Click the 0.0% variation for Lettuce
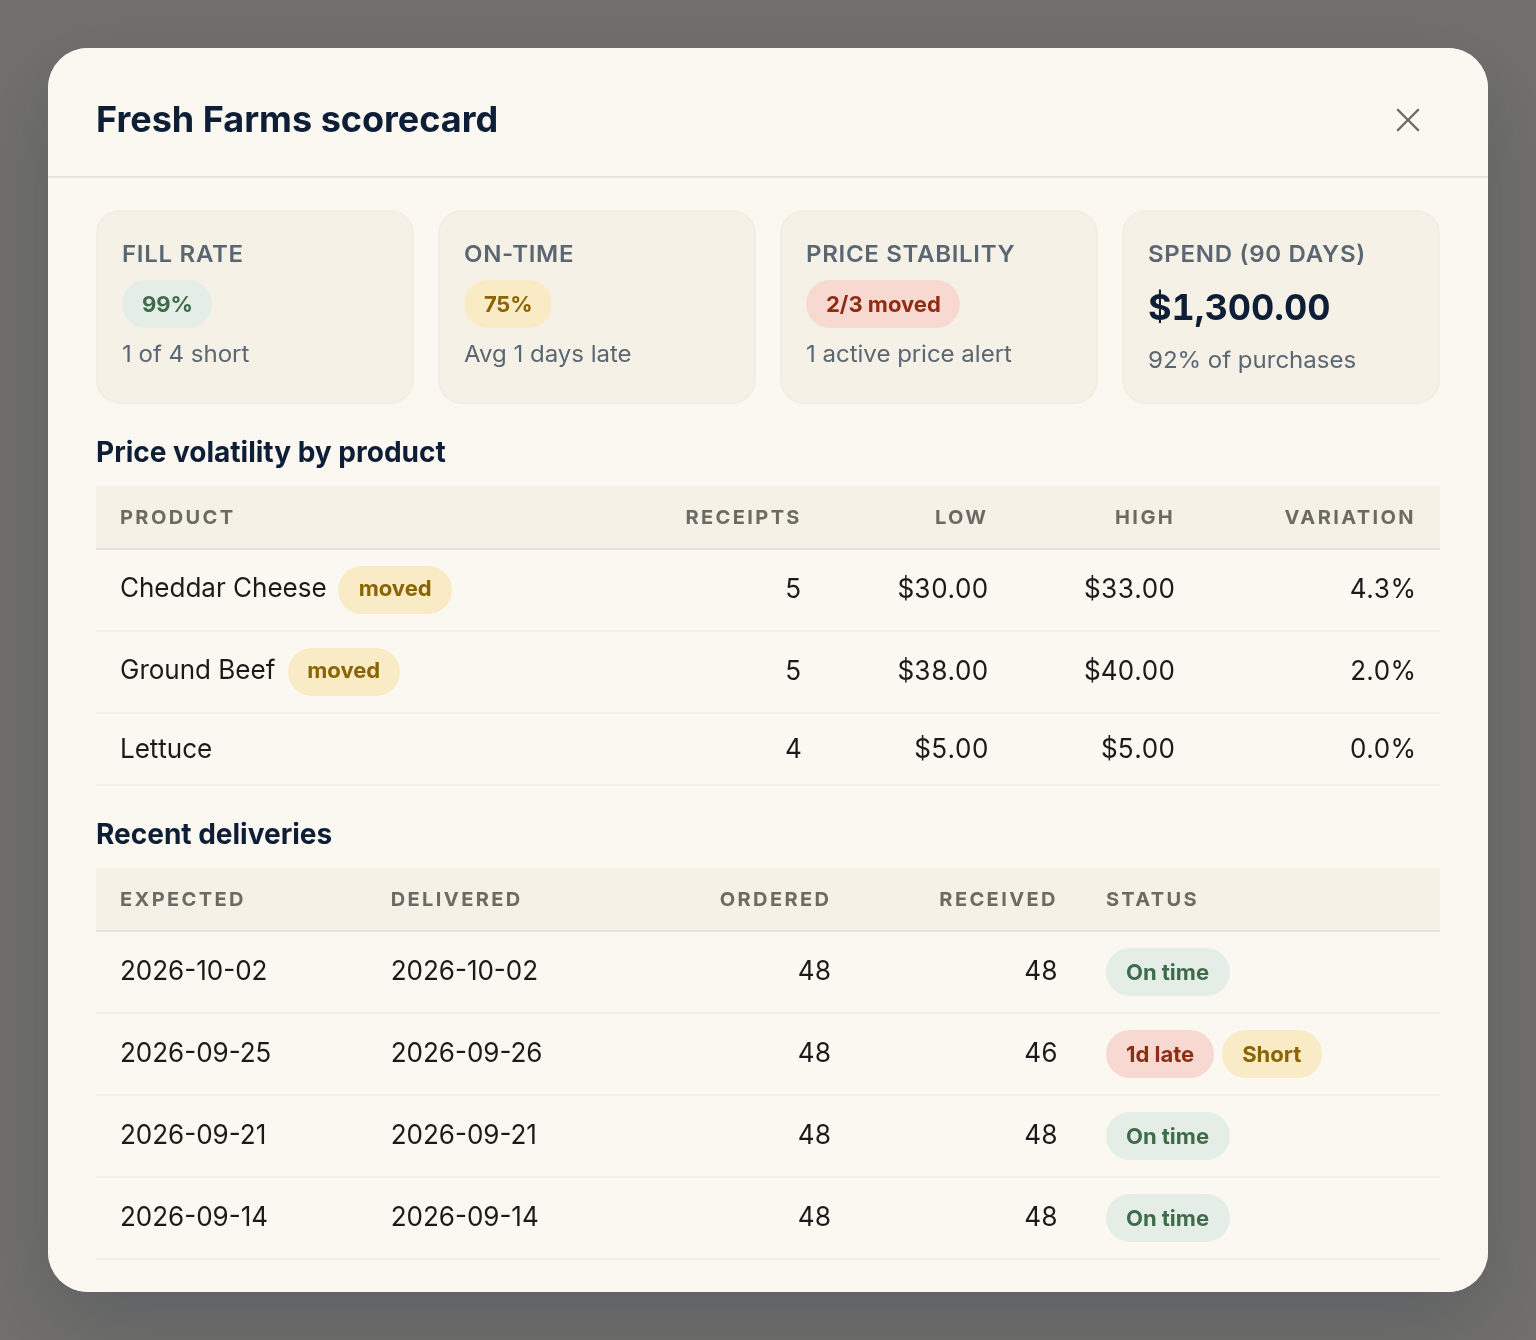1536x1340 pixels. tap(1382, 749)
